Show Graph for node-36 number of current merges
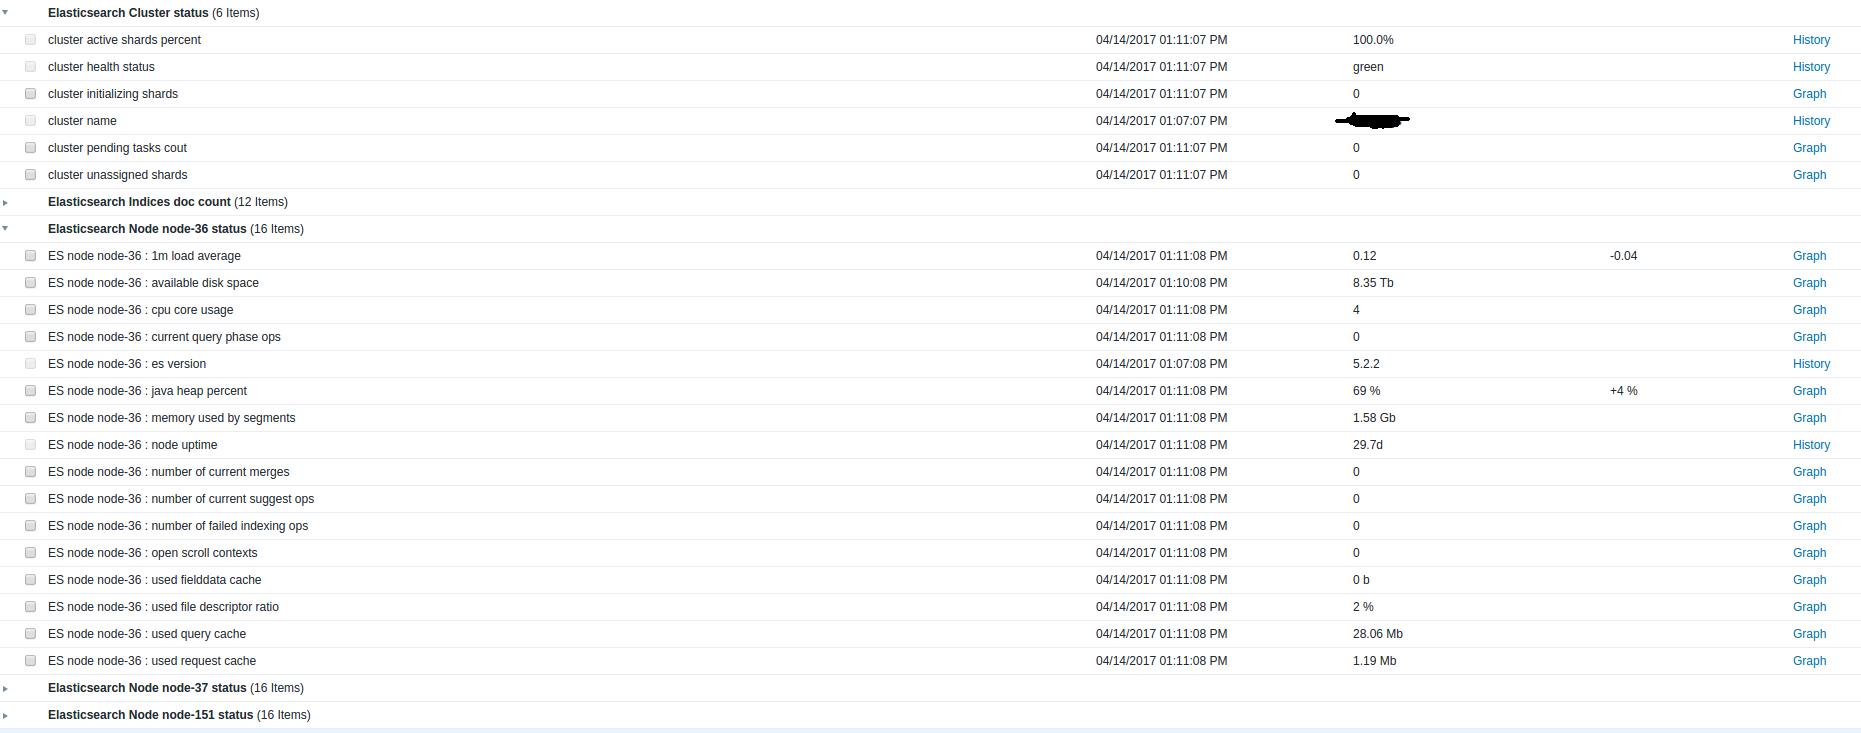The image size is (1861, 733). tap(1809, 472)
